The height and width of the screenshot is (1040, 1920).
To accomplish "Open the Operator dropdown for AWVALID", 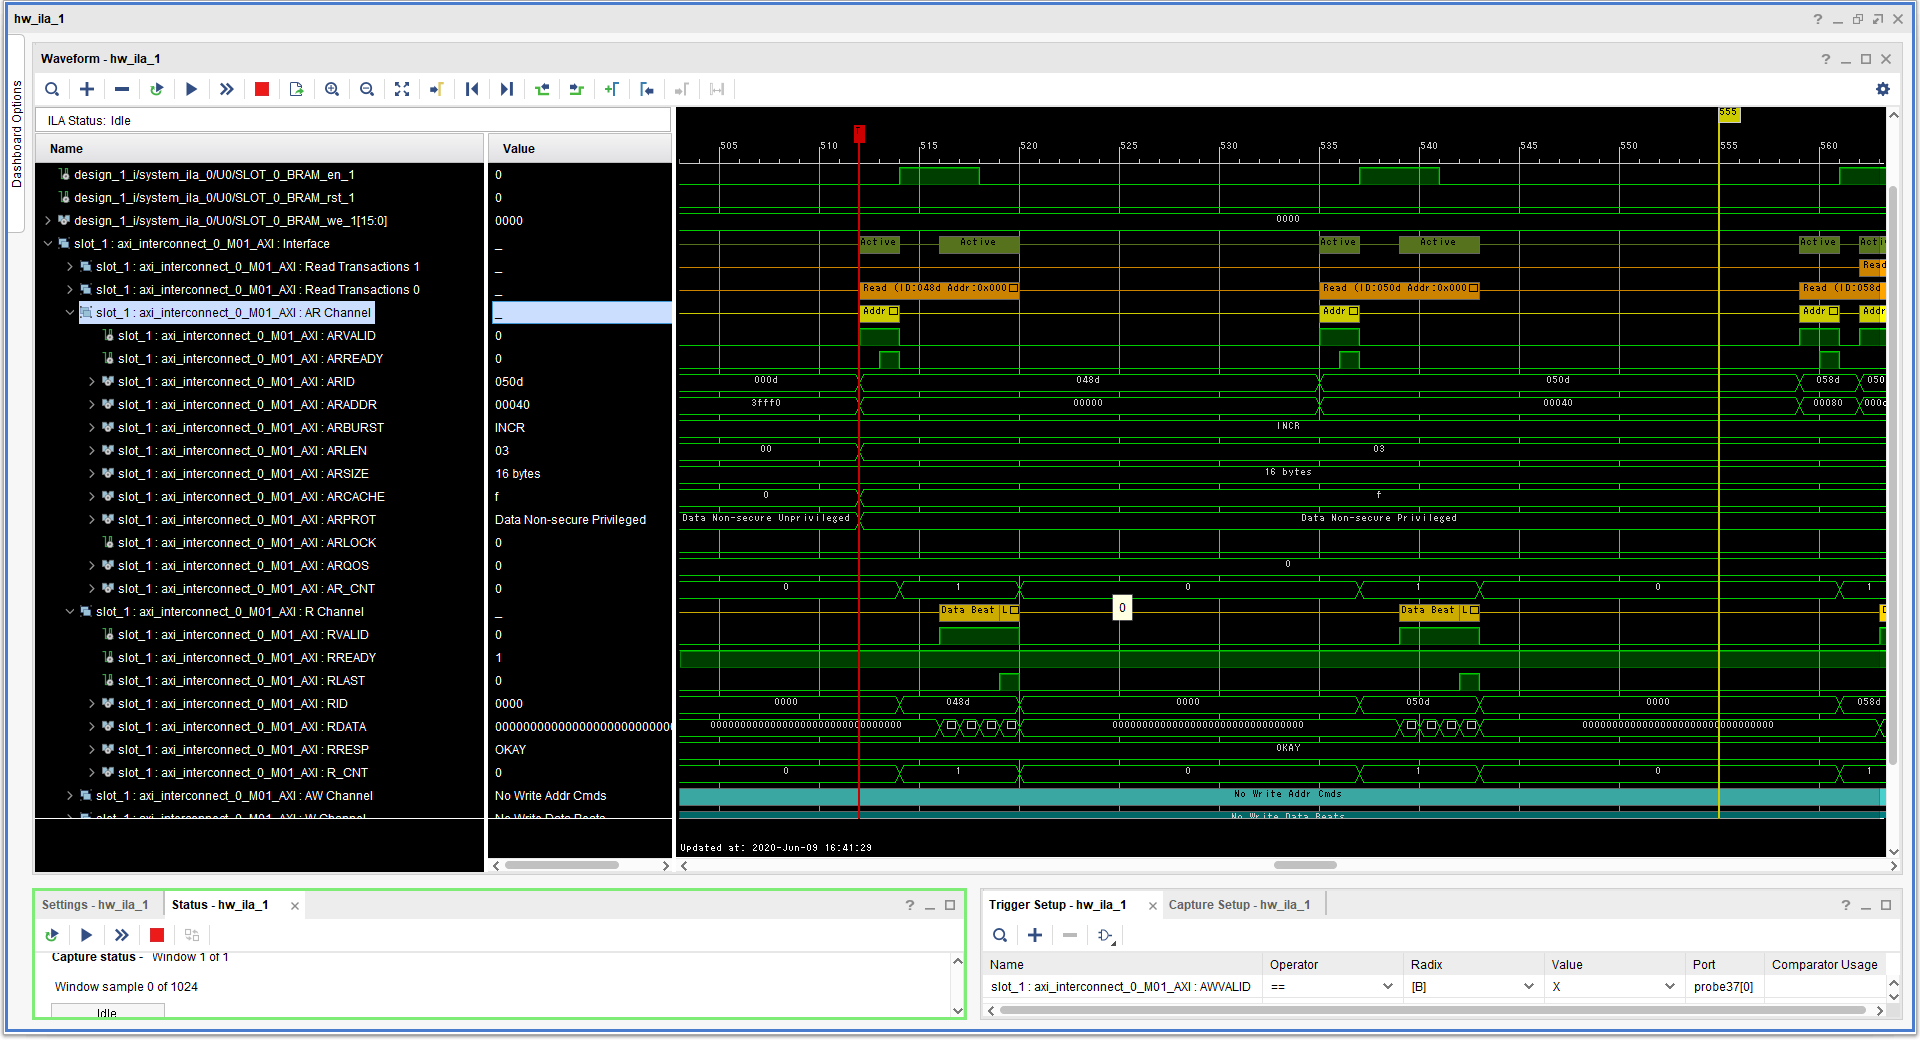I will click(1387, 987).
